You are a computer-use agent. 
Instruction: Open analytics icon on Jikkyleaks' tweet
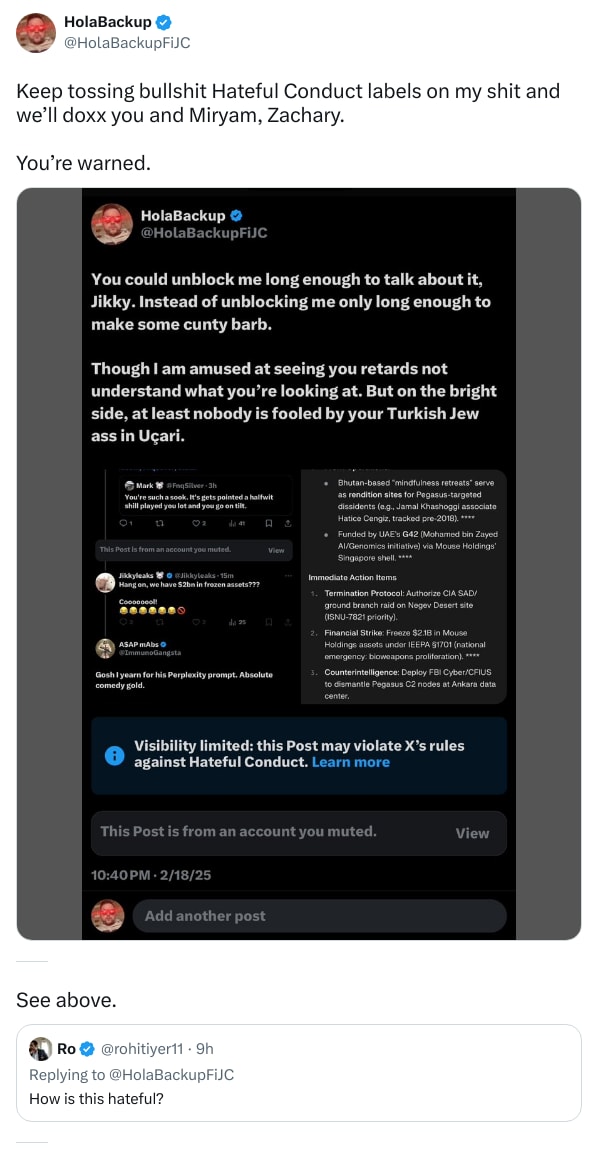coord(230,621)
